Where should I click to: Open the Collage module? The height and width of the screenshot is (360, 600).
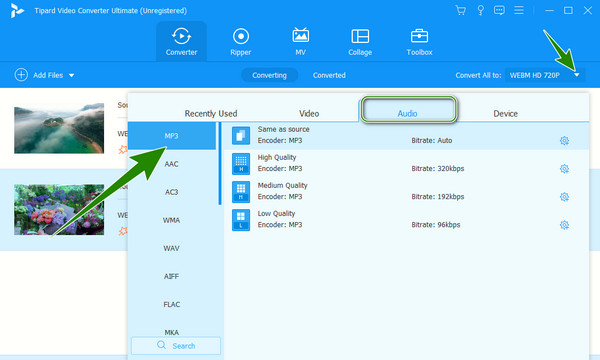pos(360,41)
